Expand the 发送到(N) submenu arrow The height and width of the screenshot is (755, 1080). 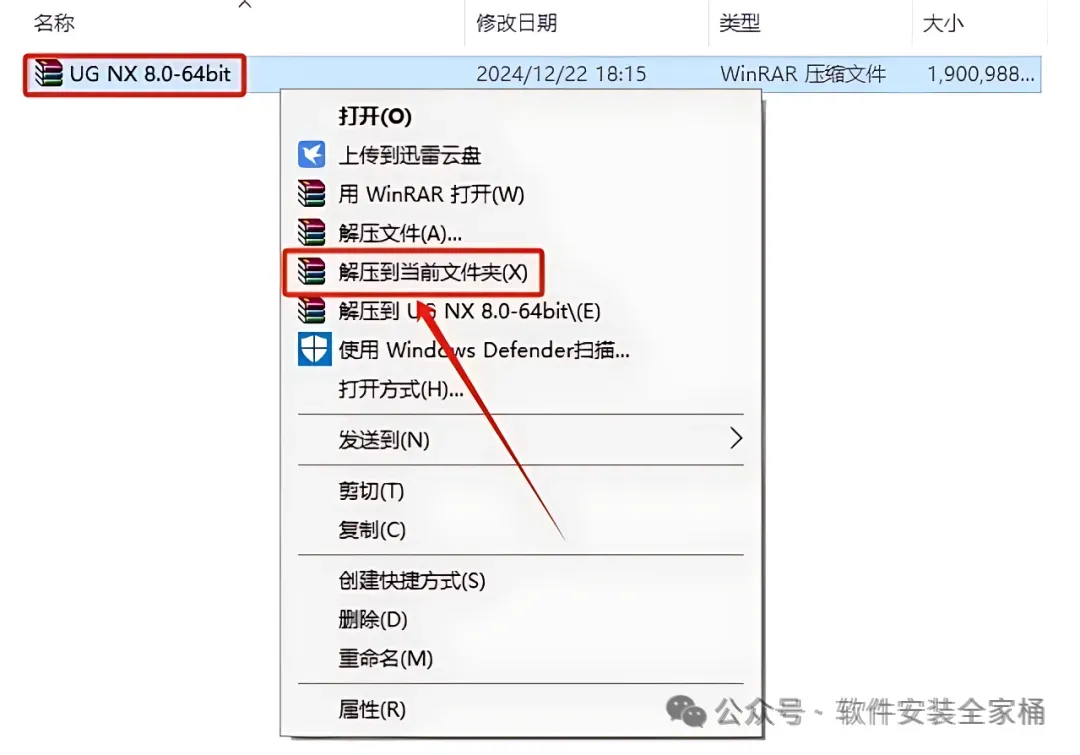pos(736,438)
